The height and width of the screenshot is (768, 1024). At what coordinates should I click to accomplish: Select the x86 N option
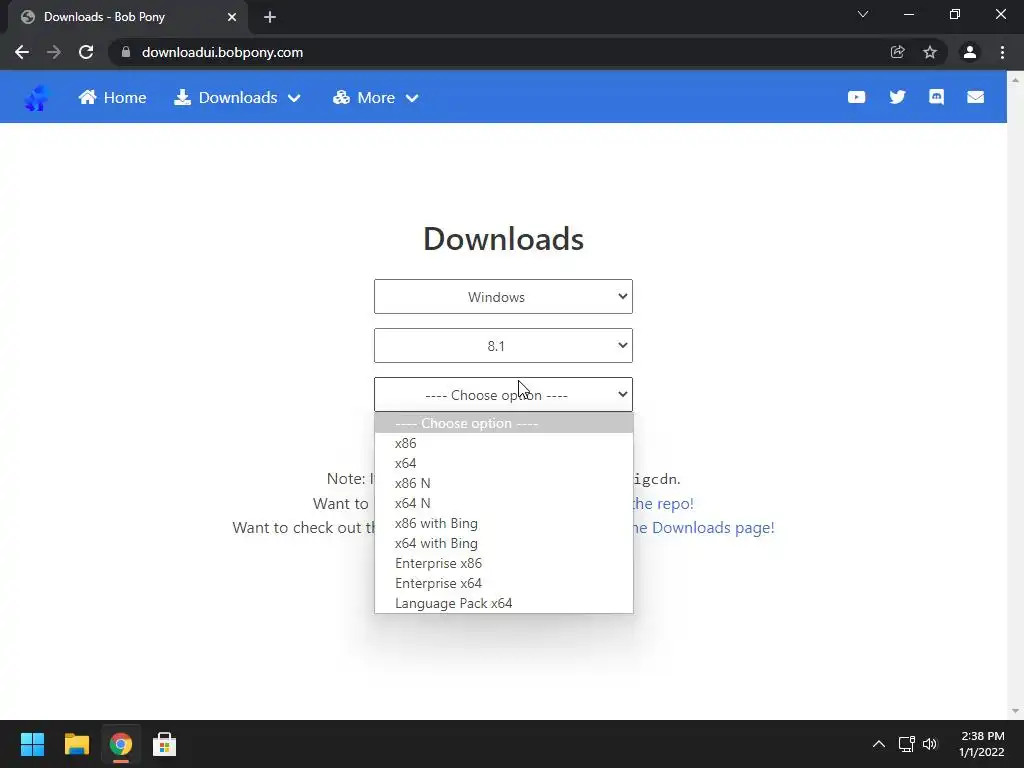[x=504, y=483]
